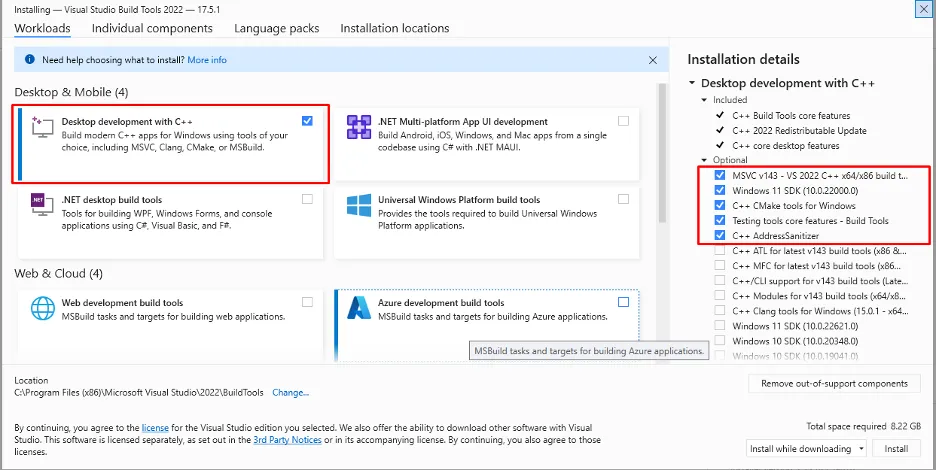Image resolution: width=936 pixels, height=470 pixels.
Task: Click Remove out-of-support components button
Action: (x=834, y=383)
